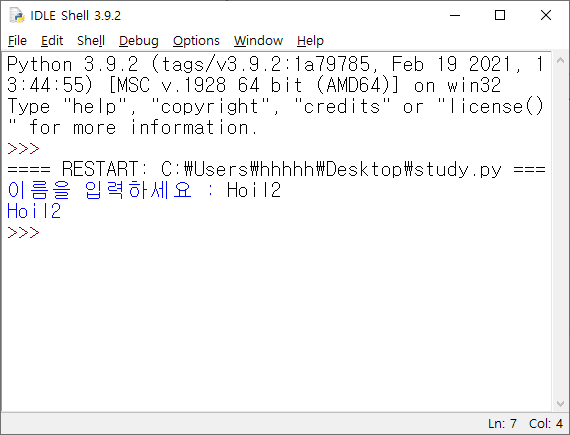Click the 'Python 3.9.2' version banner text
This screenshot has width=570, height=435.
(x=73, y=64)
